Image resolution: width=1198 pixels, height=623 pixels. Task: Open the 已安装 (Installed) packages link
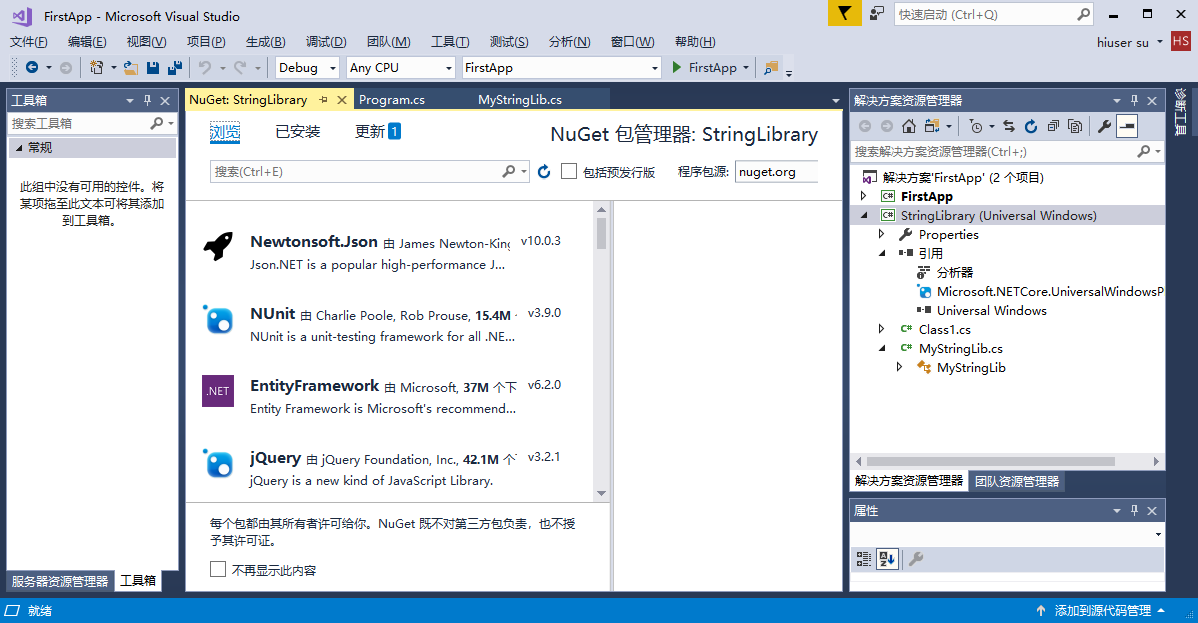pos(298,132)
